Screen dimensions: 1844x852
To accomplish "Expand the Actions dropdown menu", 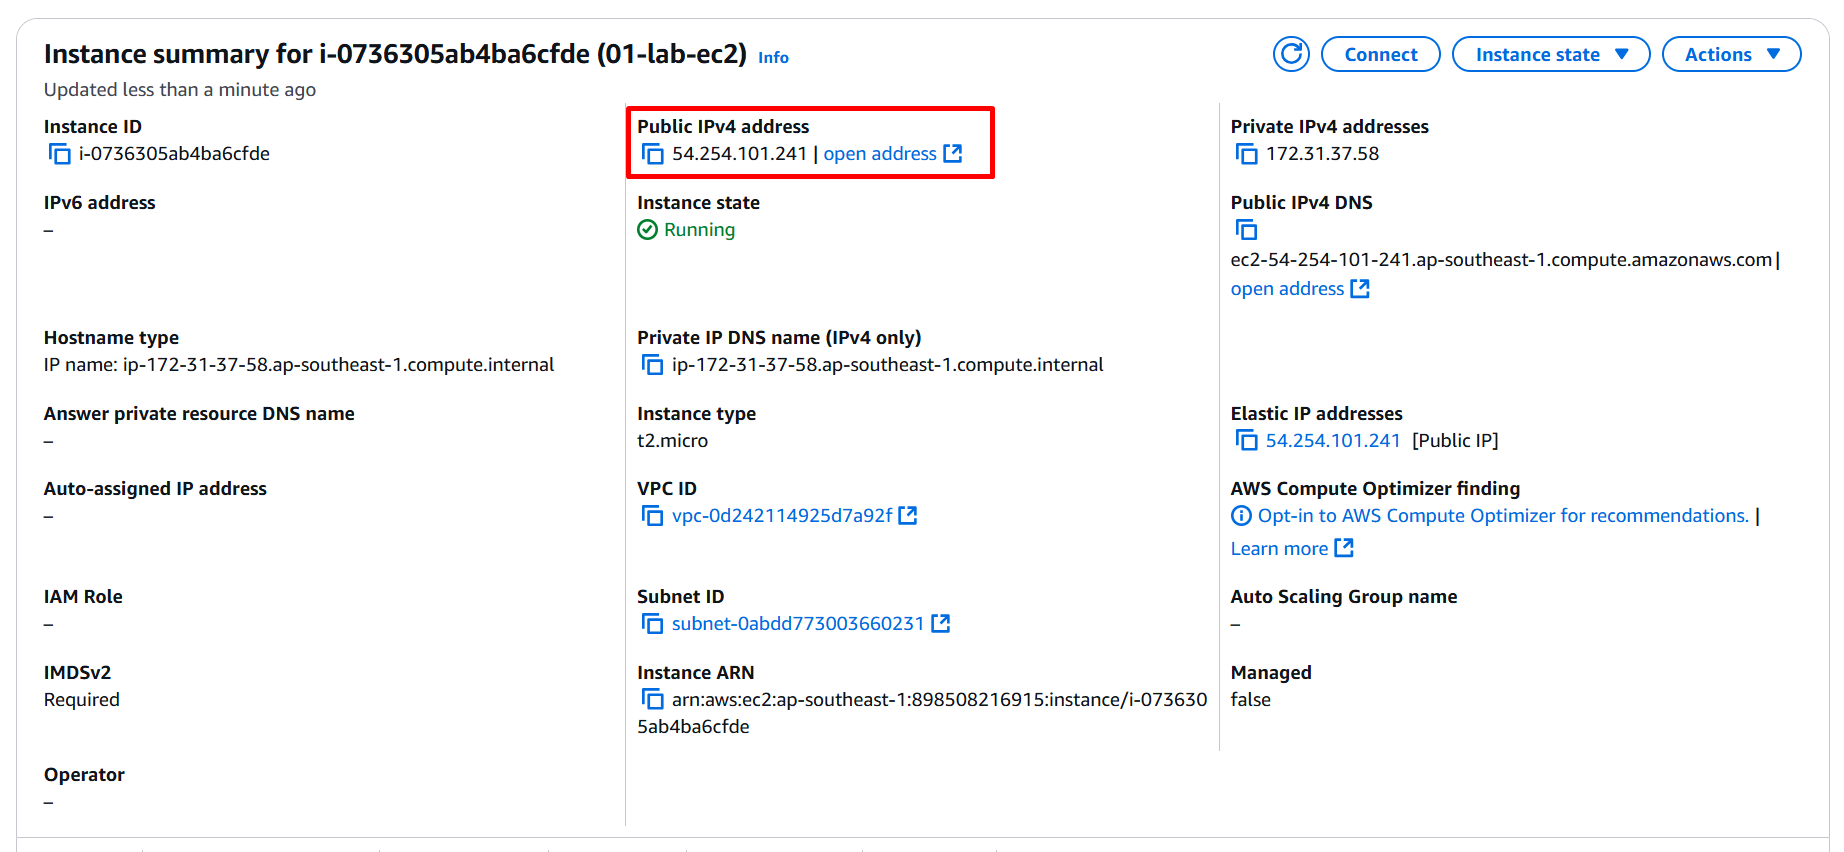I will tap(1731, 54).
